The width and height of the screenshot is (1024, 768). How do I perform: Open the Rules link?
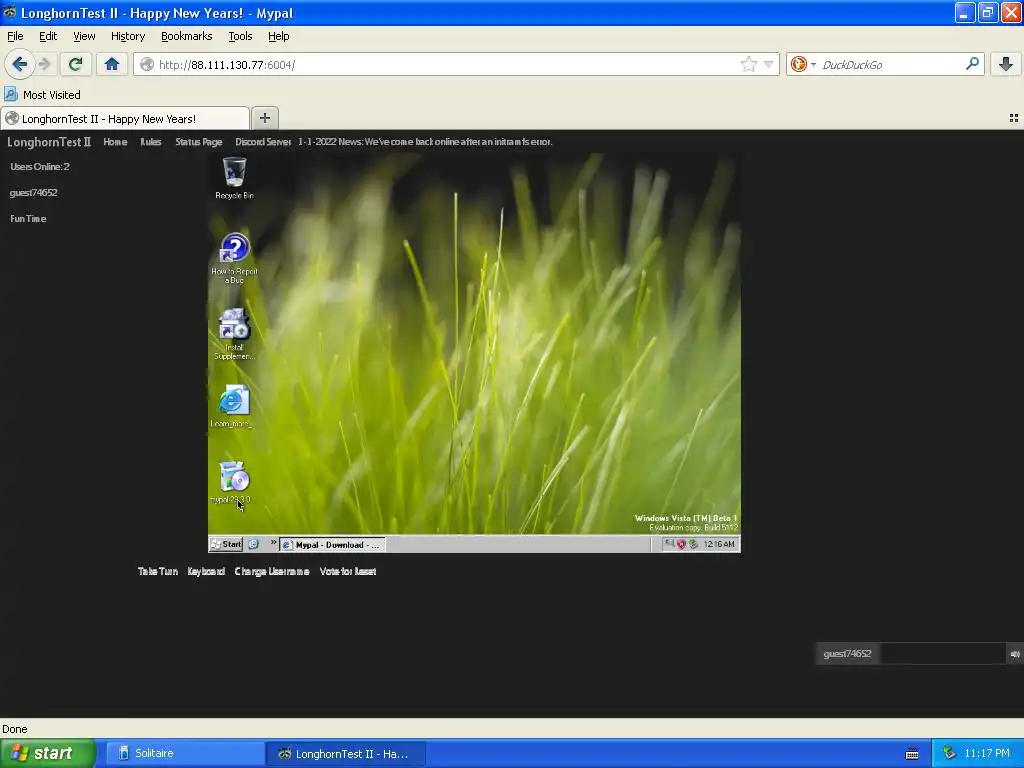pos(150,142)
